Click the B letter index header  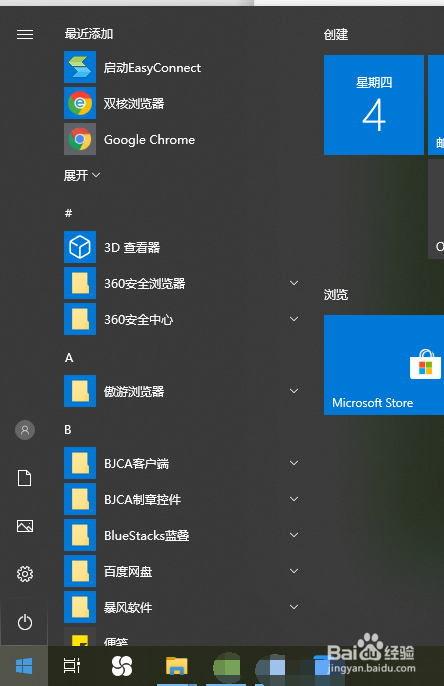68,430
